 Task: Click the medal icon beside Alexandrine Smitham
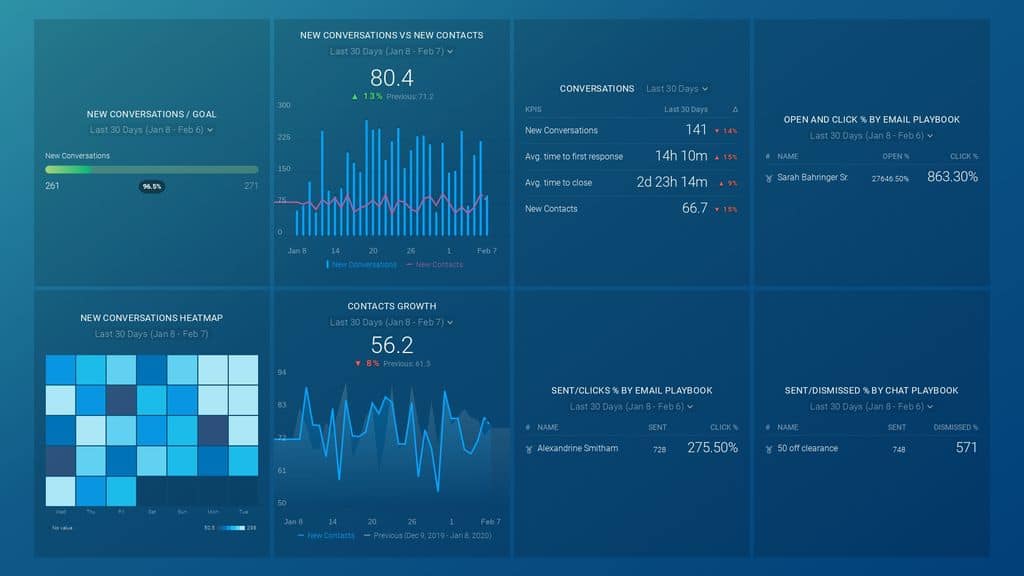[x=528, y=449]
